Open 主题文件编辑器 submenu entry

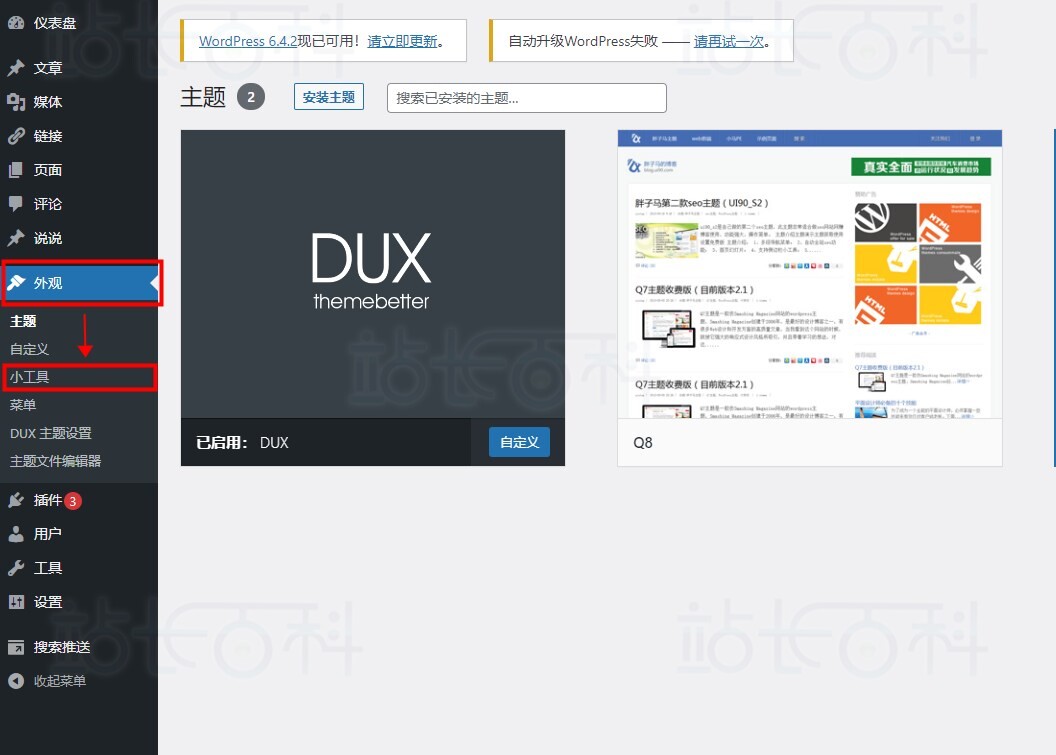tap(55, 461)
